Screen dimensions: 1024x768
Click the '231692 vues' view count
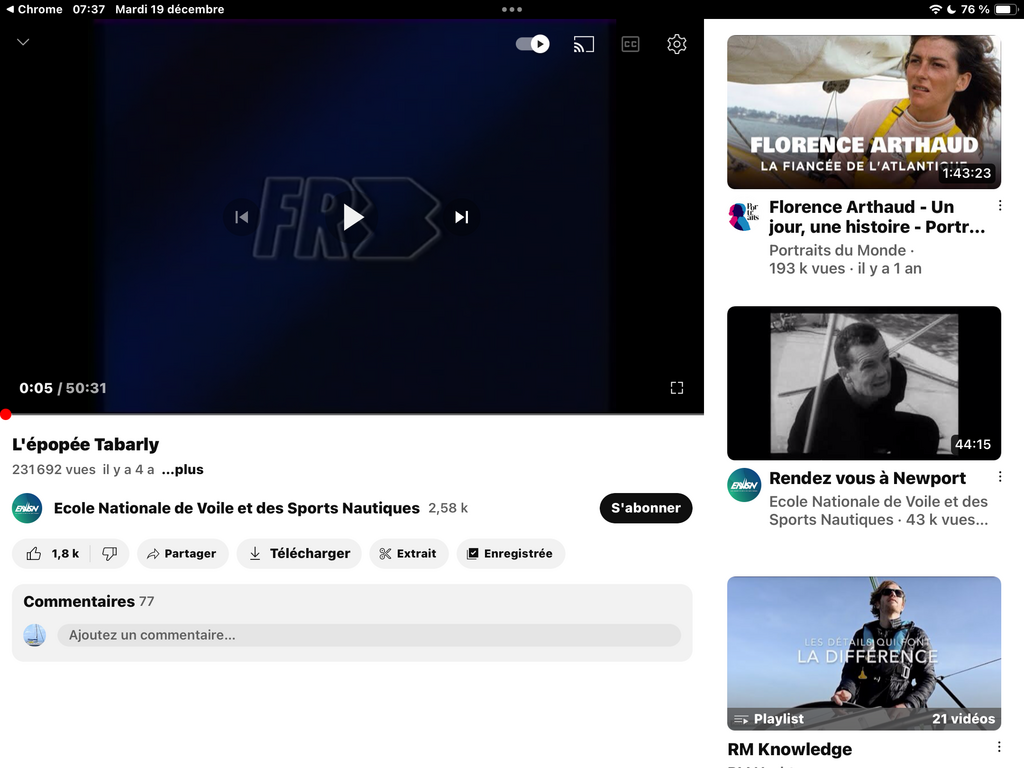[x=54, y=470]
